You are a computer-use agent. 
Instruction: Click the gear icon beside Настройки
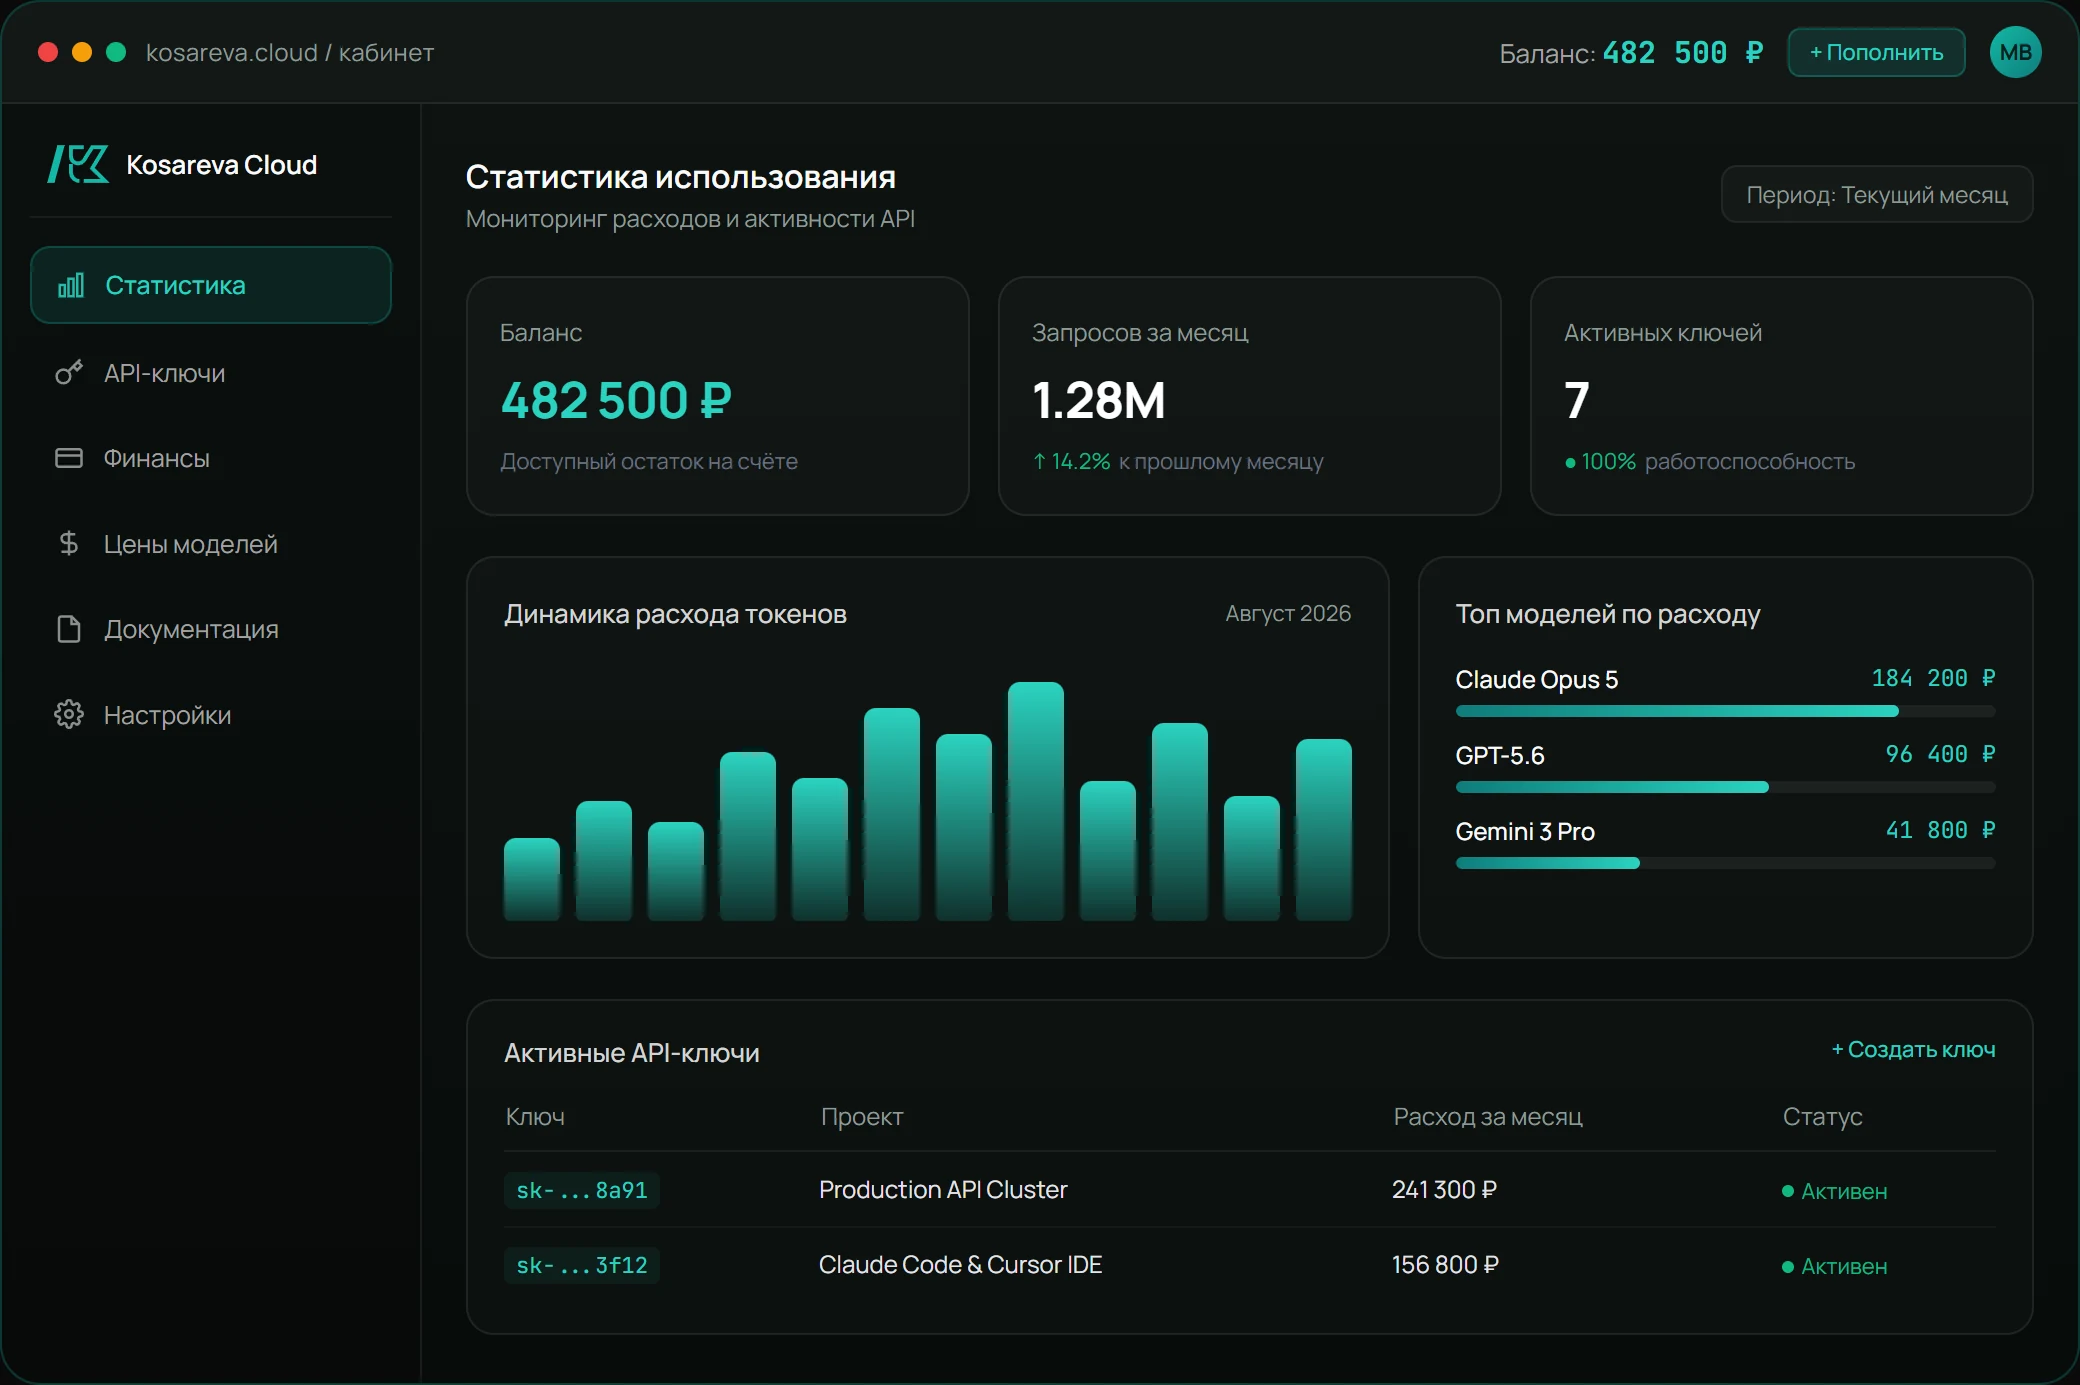click(68, 714)
